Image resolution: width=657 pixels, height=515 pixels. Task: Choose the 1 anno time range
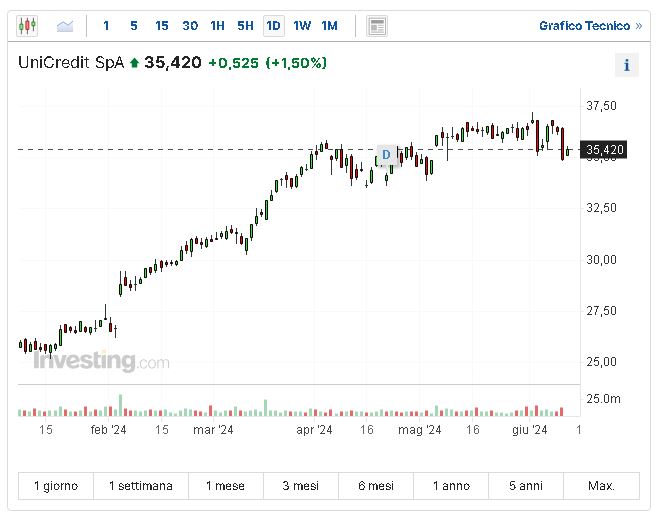[451, 486]
